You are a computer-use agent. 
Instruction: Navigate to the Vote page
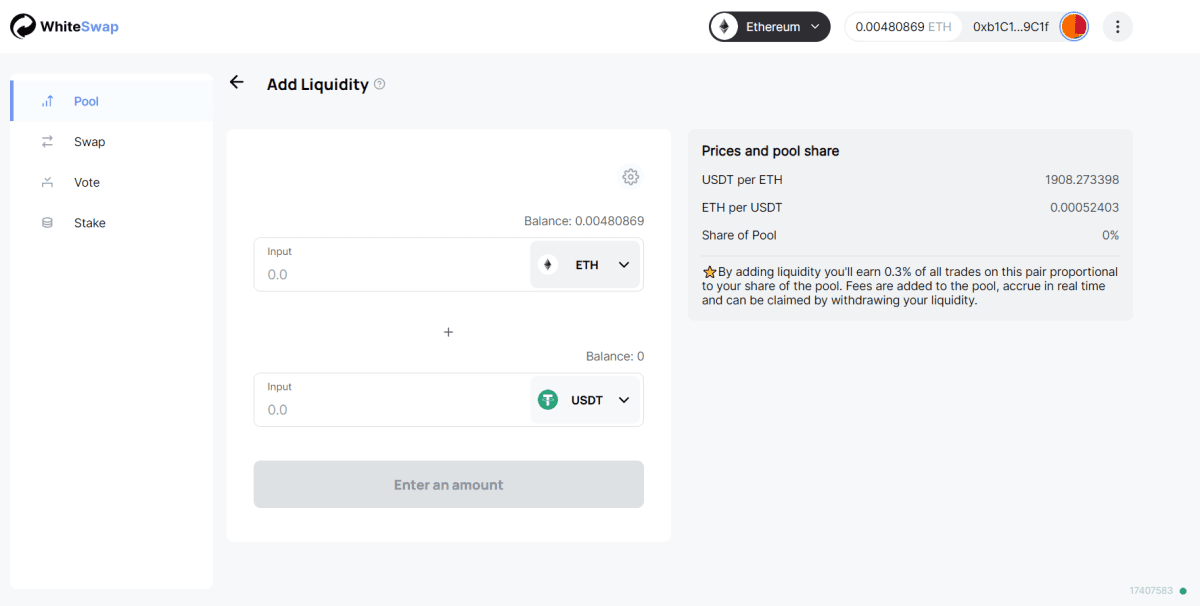[87, 183]
